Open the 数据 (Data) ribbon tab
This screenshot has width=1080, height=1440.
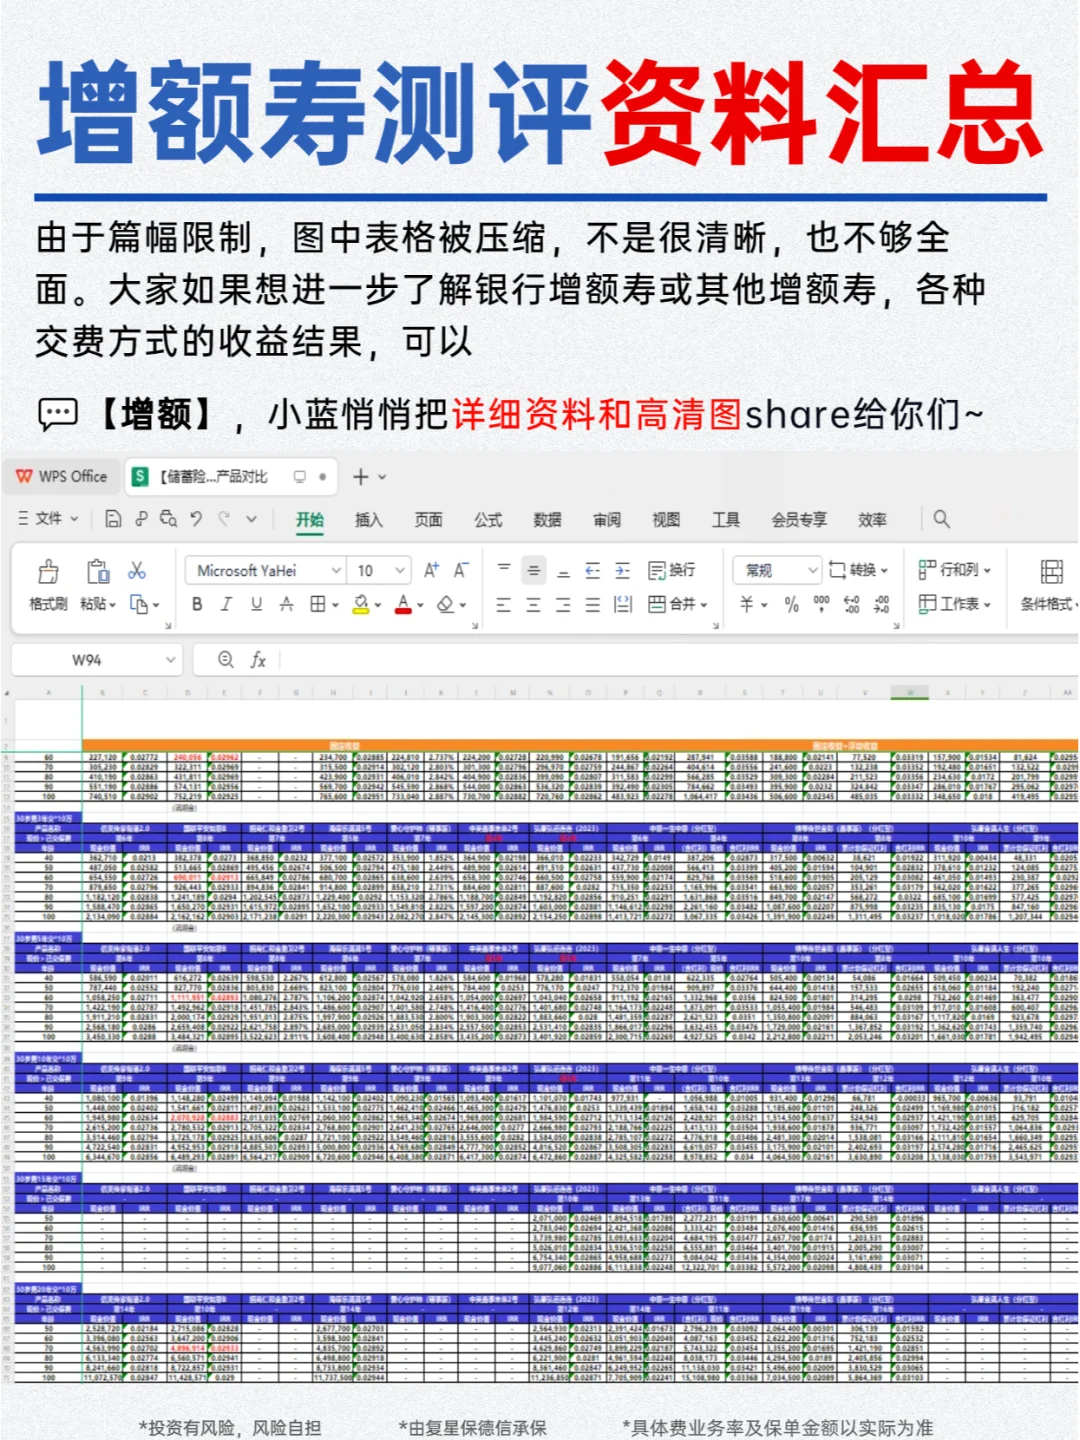[x=547, y=519]
